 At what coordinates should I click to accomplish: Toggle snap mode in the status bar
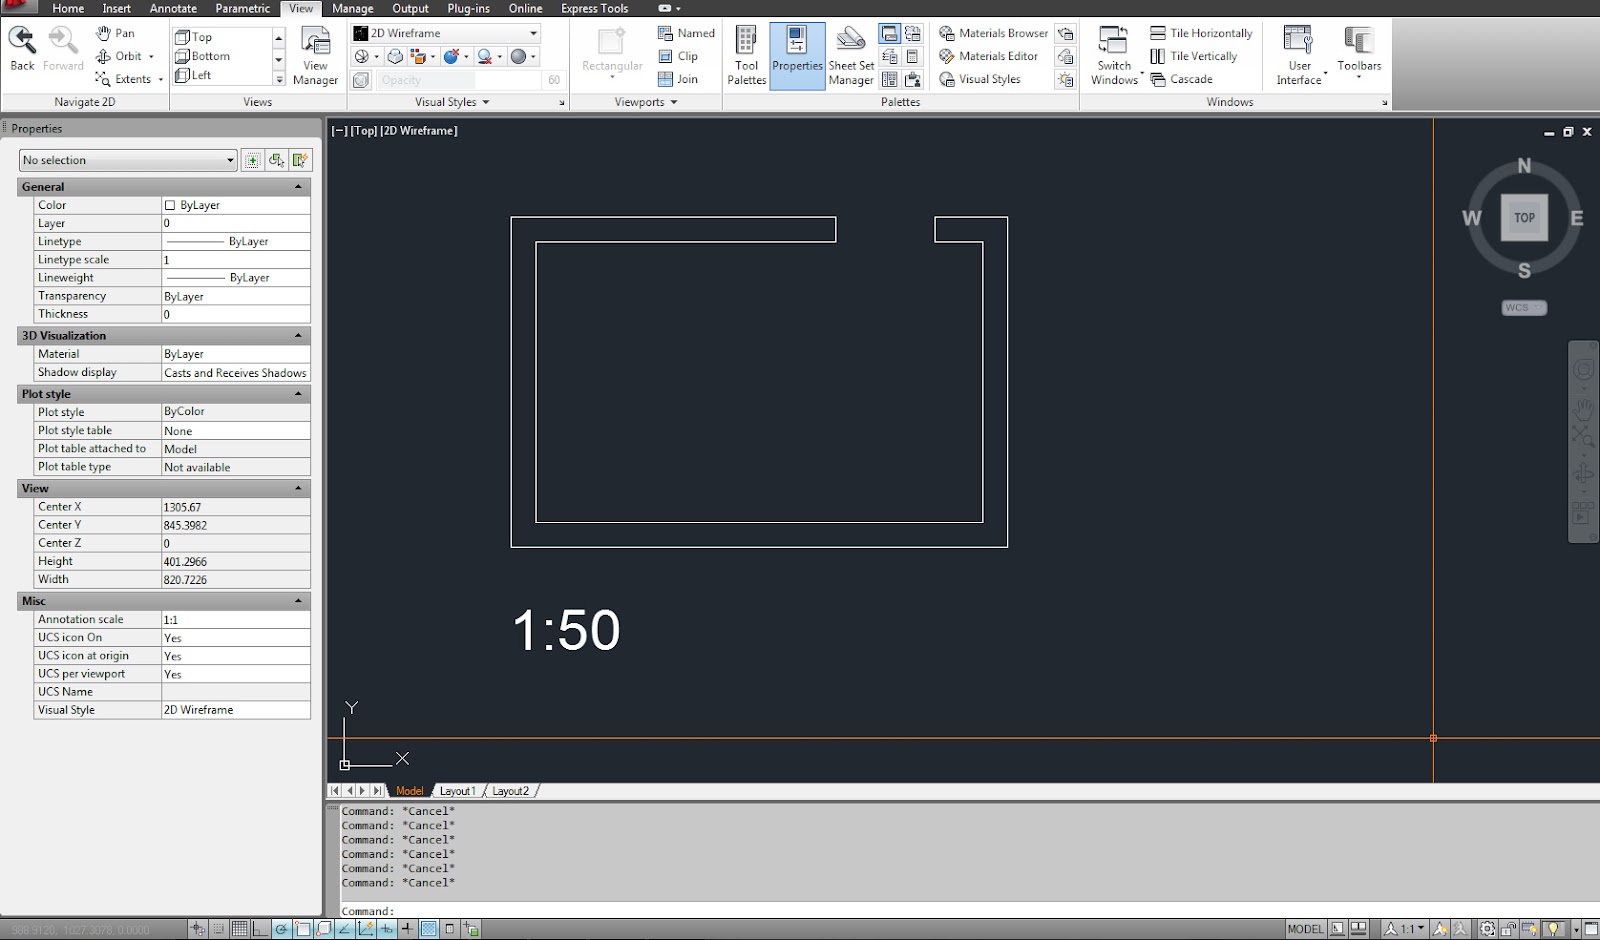tap(216, 928)
